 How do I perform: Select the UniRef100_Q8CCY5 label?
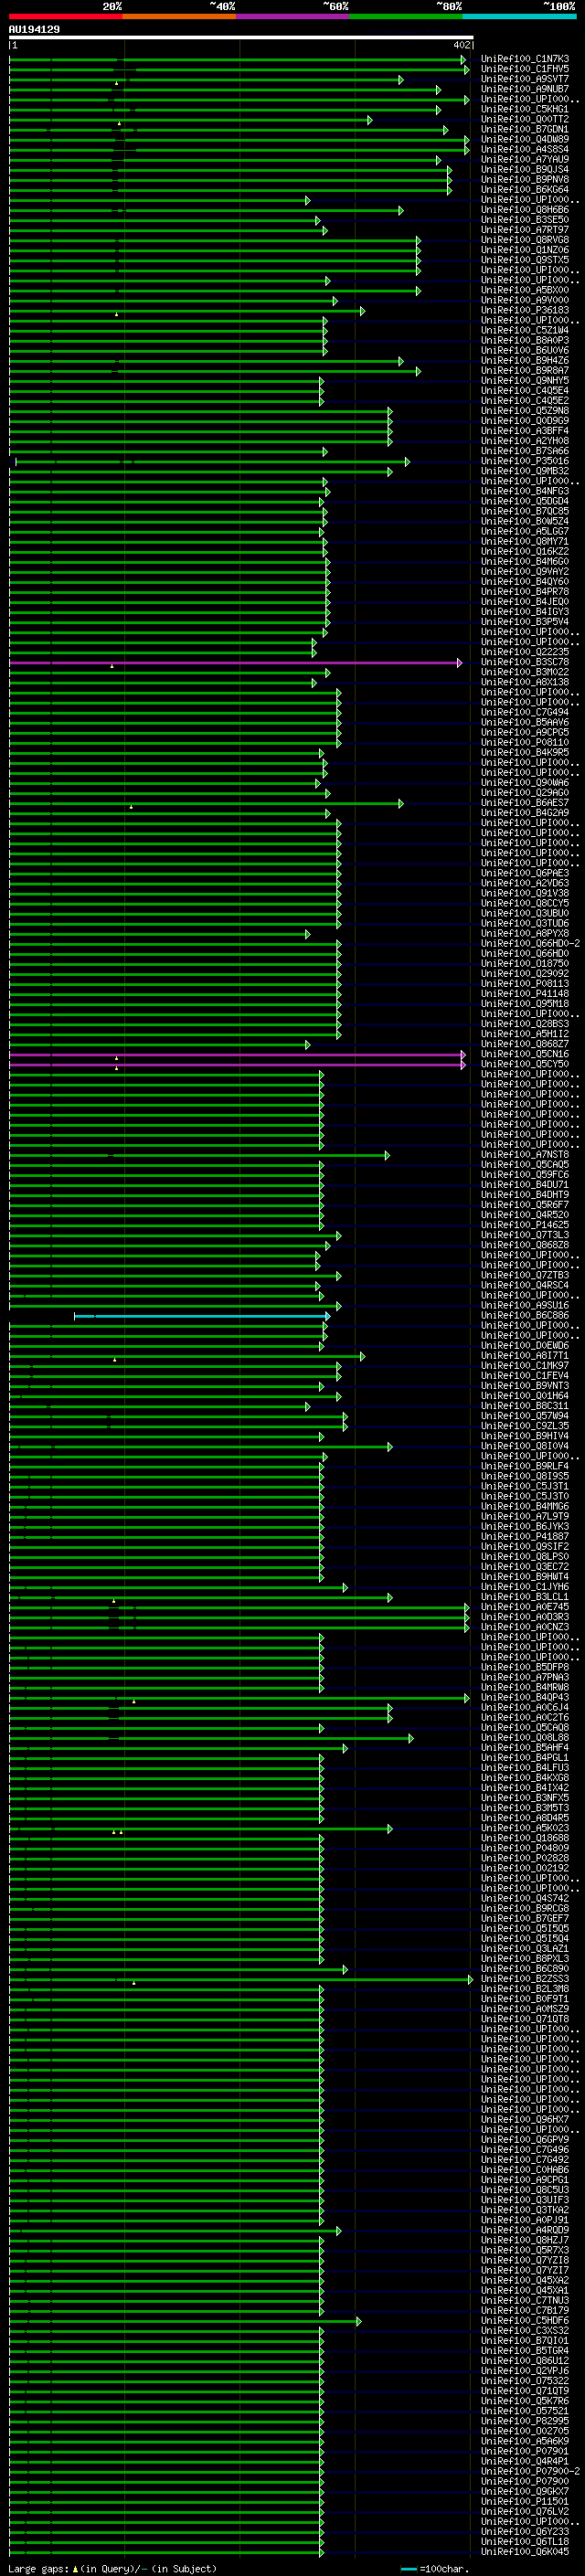pyautogui.click(x=525, y=903)
